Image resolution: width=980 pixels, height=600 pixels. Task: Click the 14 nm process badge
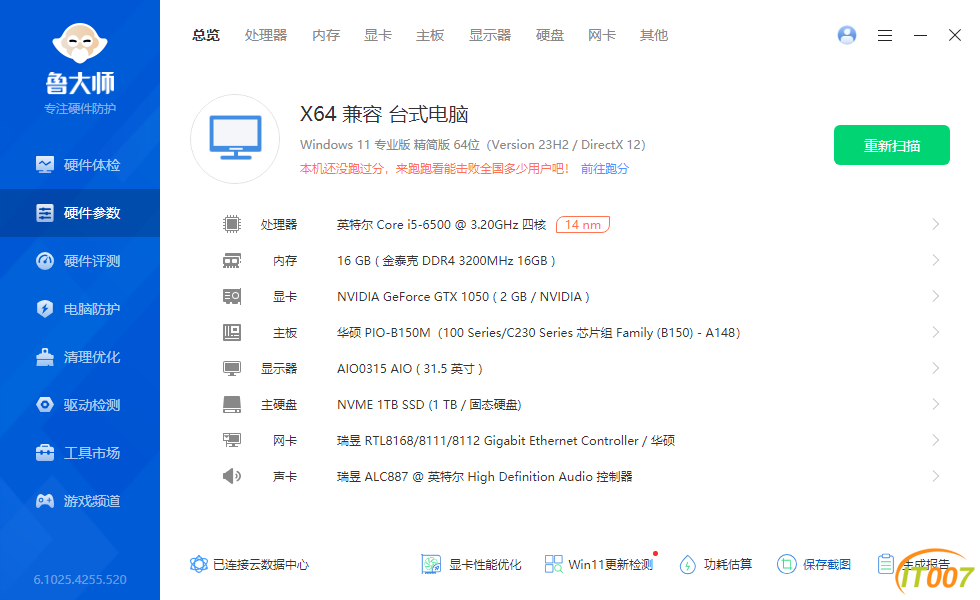582,224
